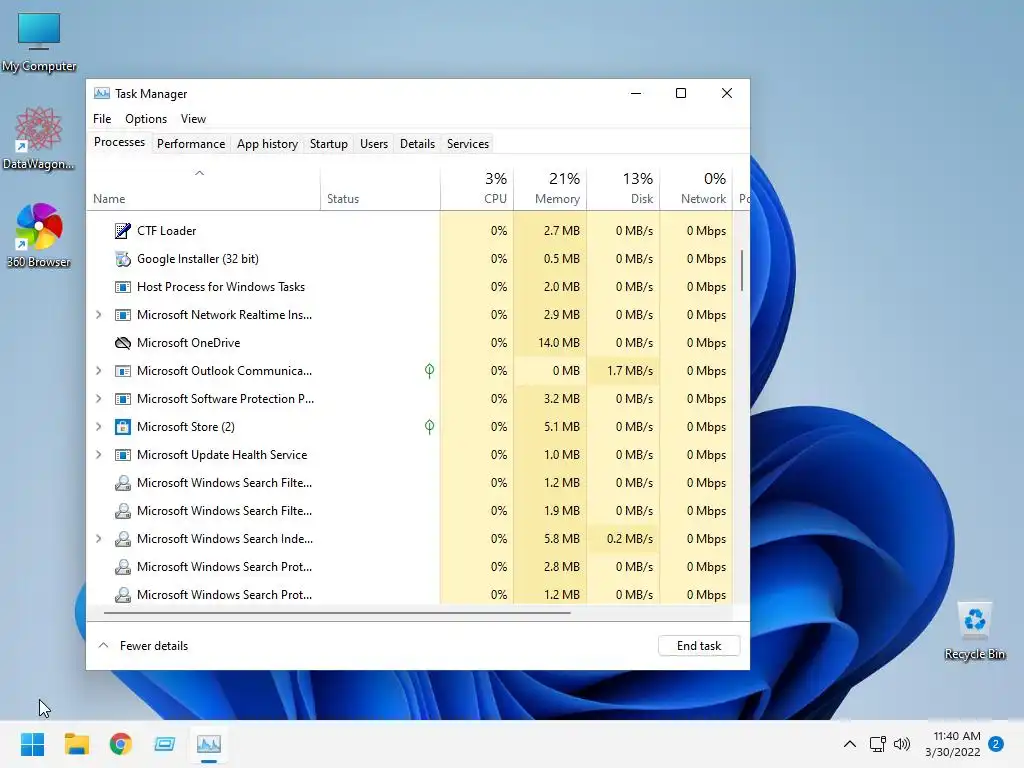Select the CTF Loader process icon
This screenshot has width=1024, height=768.
(123, 231)
